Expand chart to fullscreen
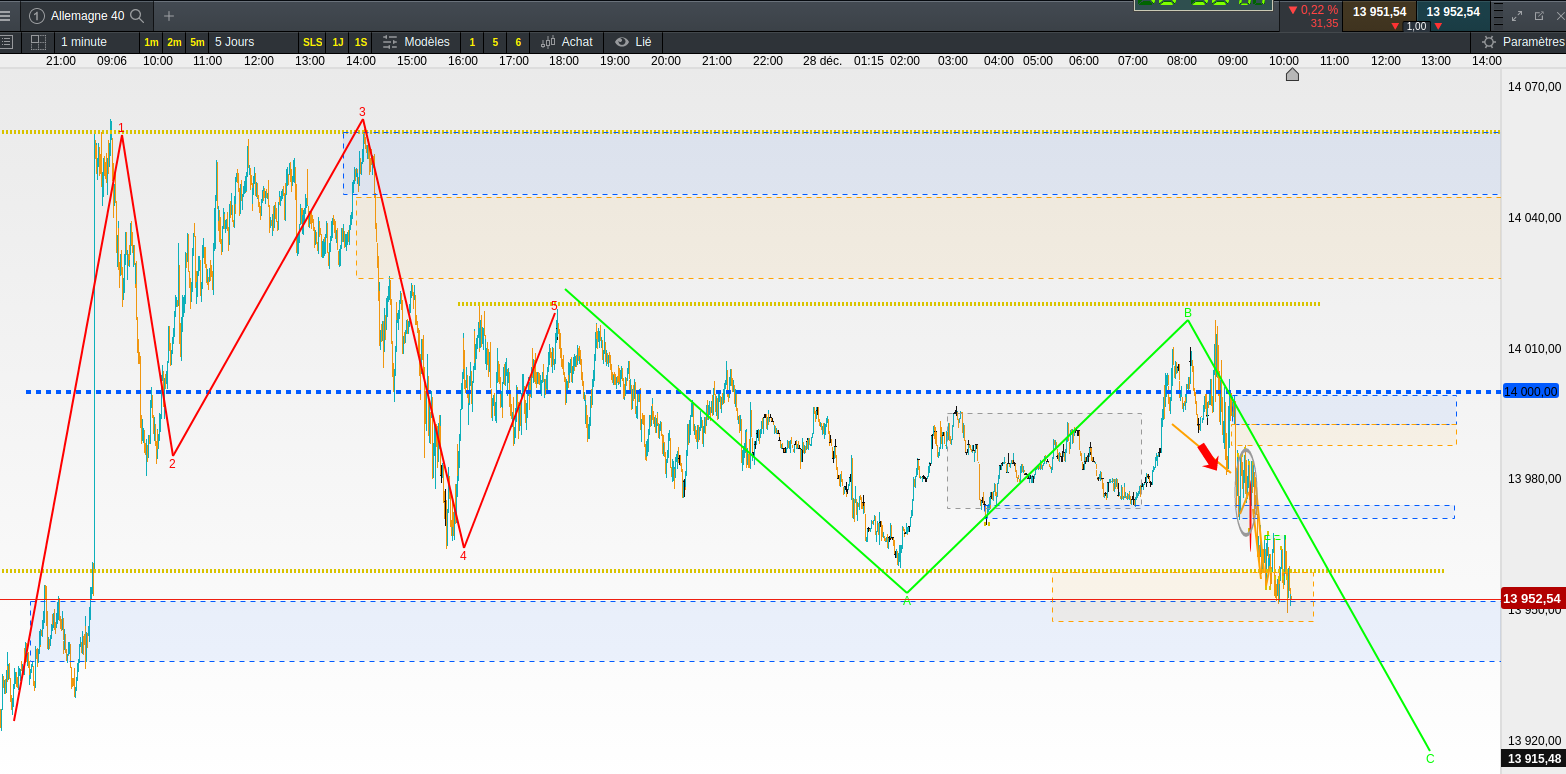Screen dimensions: 1566x774 1518,15
